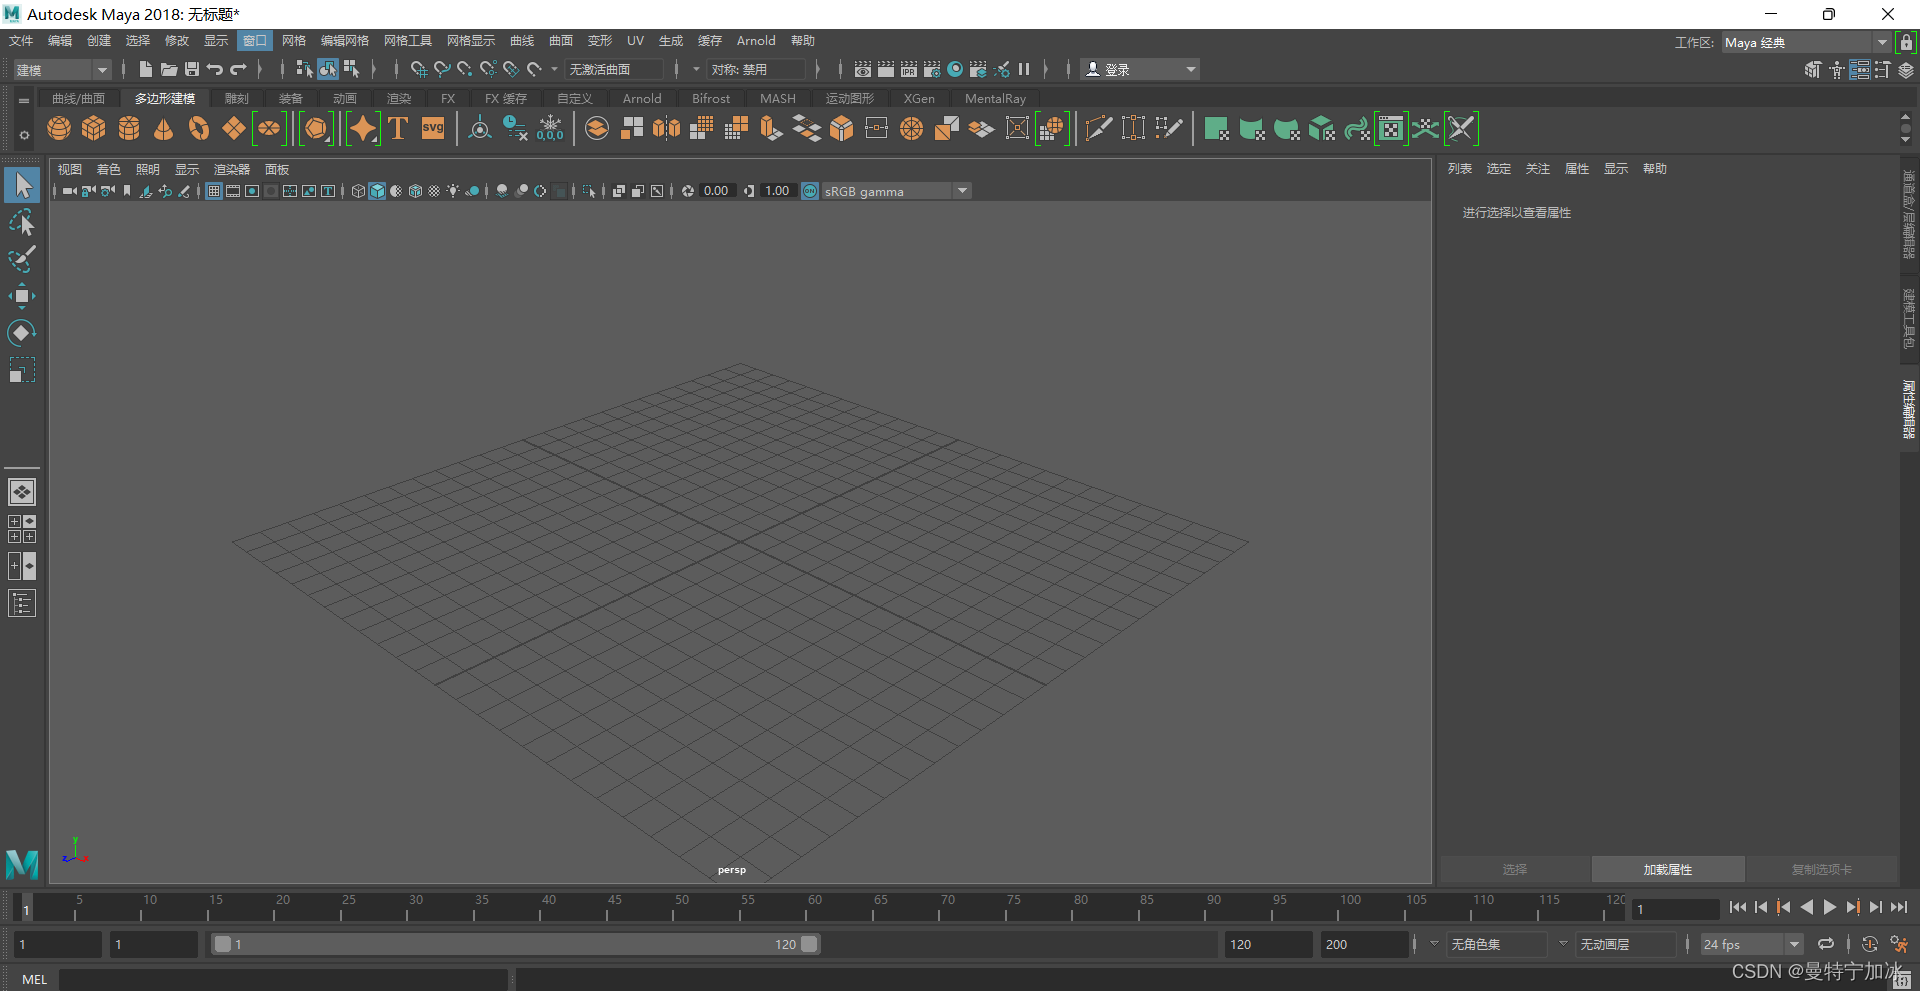Screen dimensions: 1920x991
Task: Select the Move tool in the toolbox
Action: (21, 296)
